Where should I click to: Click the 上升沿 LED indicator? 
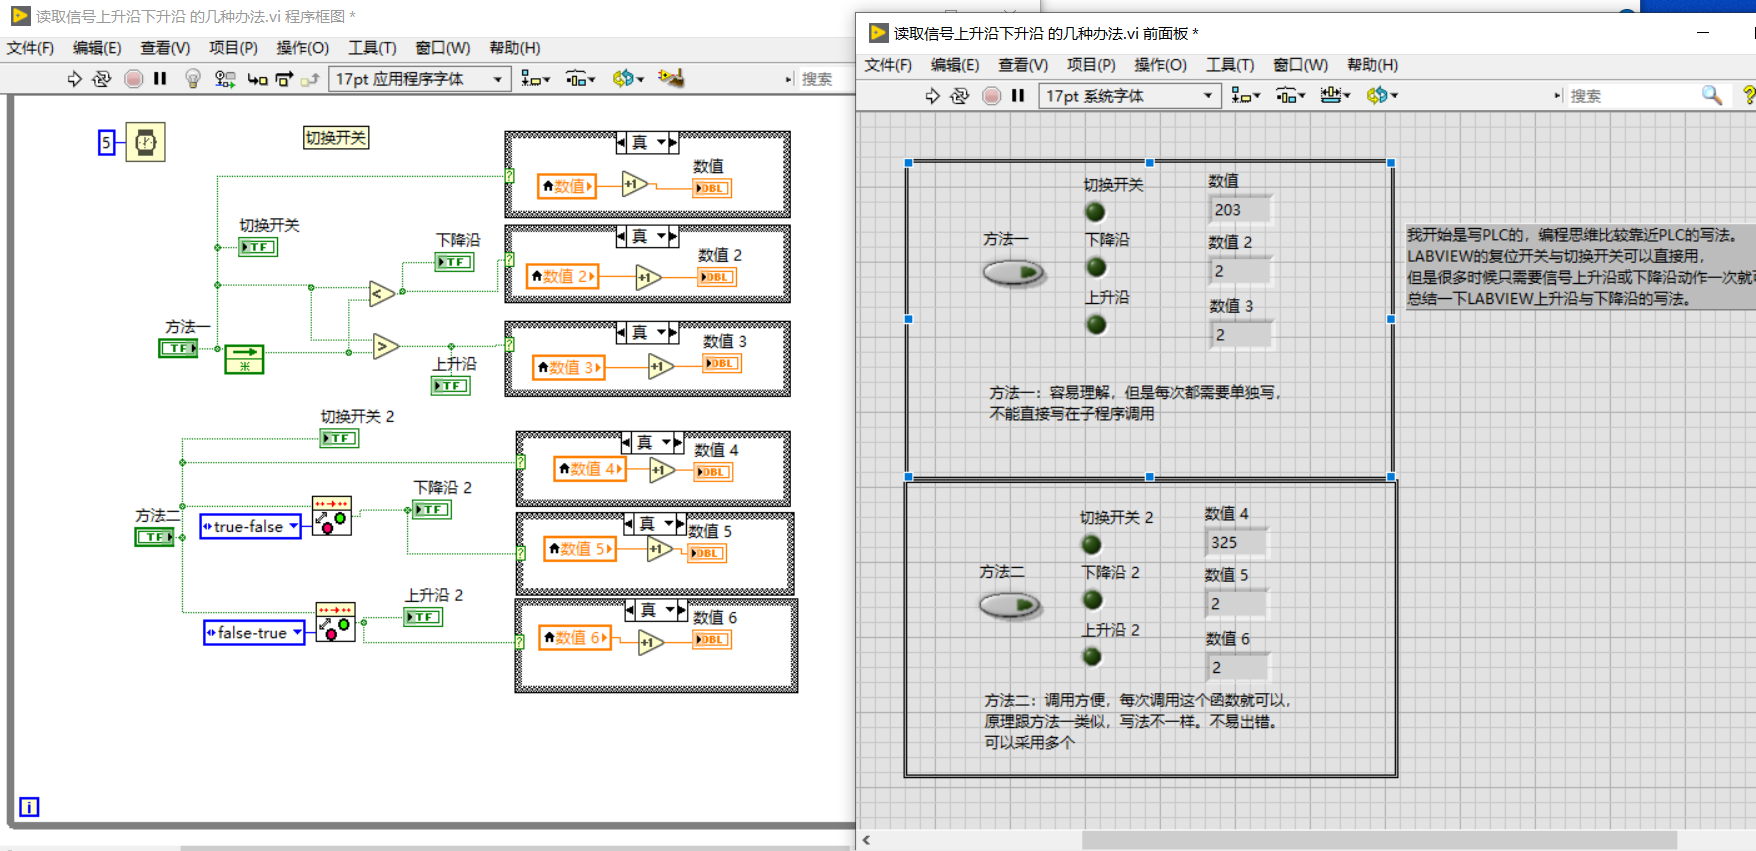click(1096, 325)
